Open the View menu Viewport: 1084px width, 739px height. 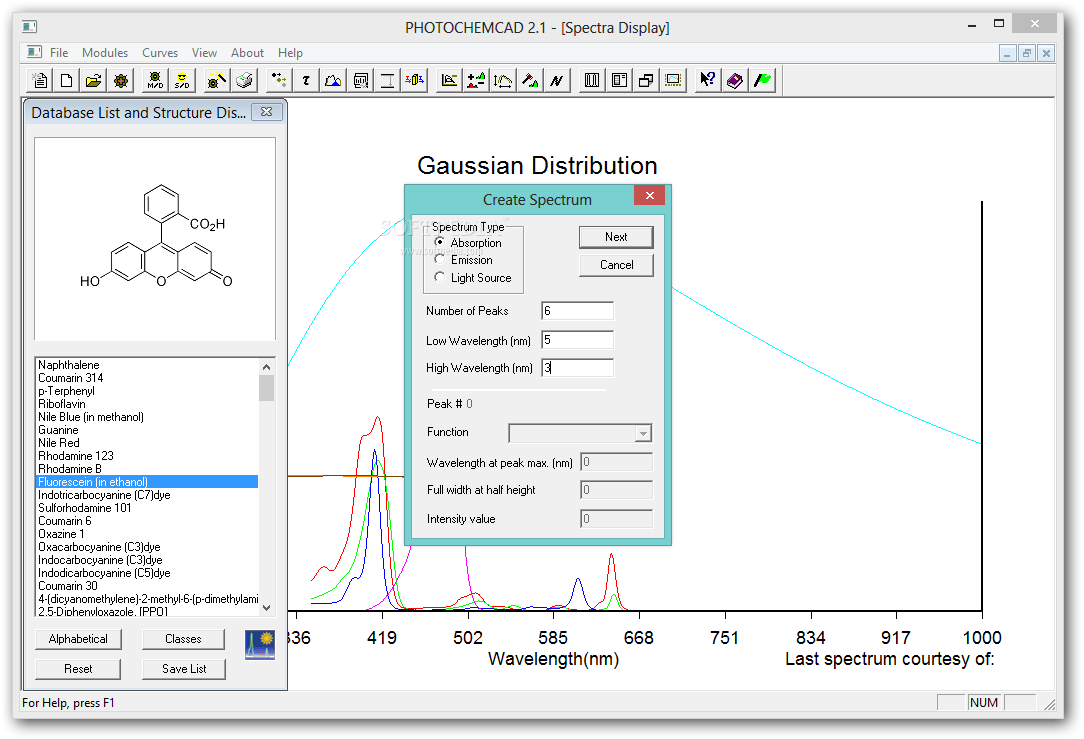pyautogui.click(x=204, y=53)
